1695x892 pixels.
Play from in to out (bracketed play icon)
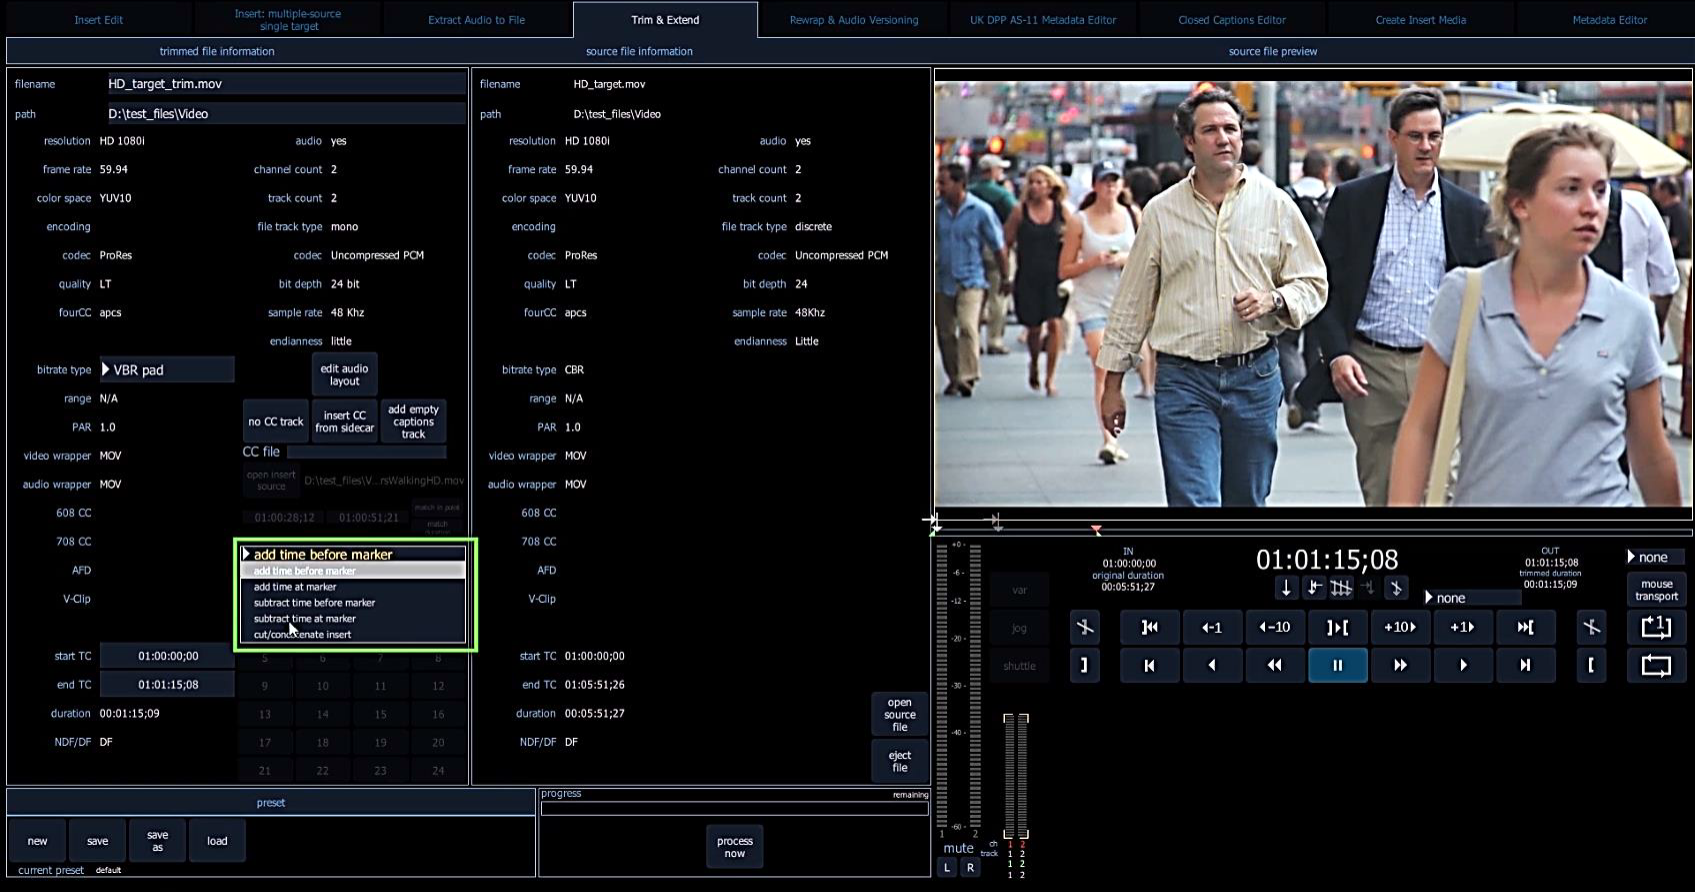[1337, 627]
